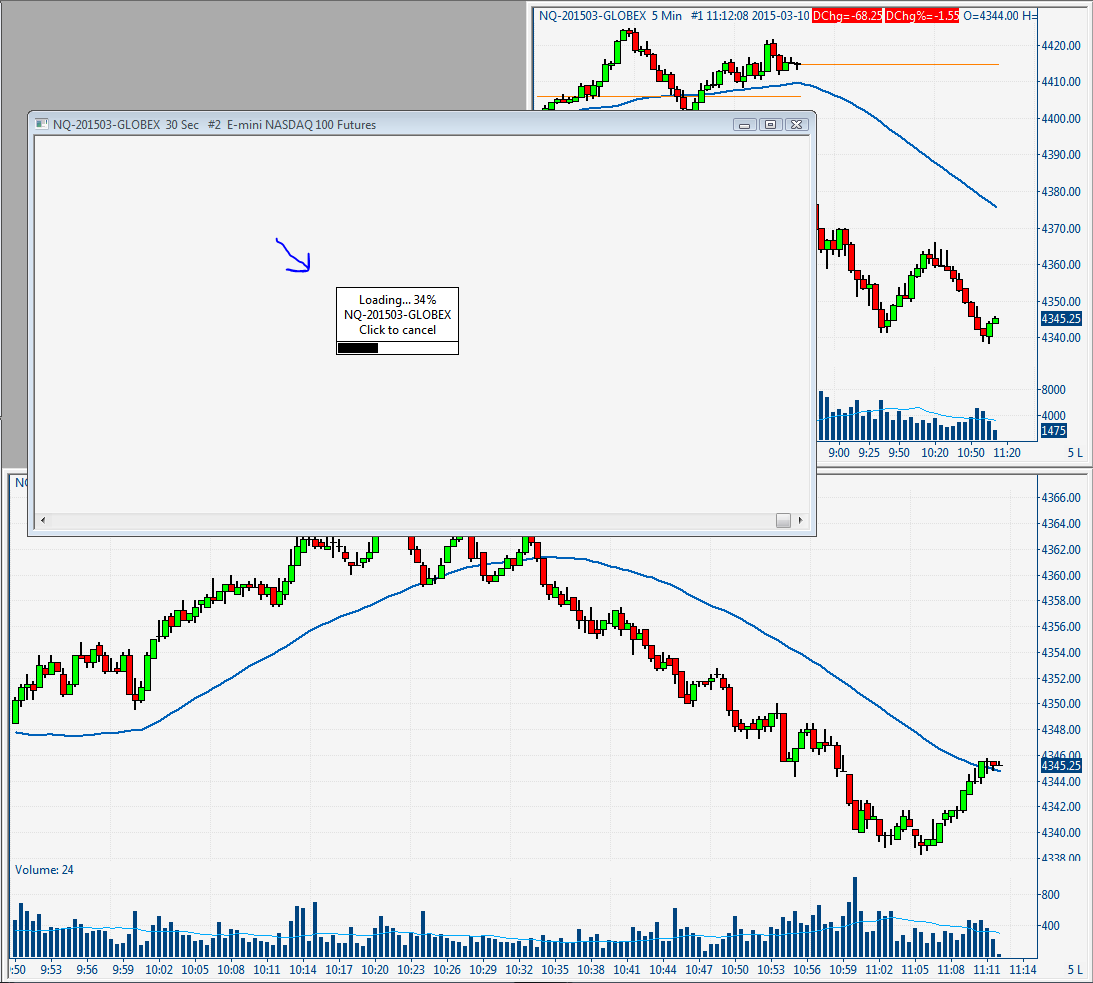Click the 1475 volume value box

[x=1053, y=431]
